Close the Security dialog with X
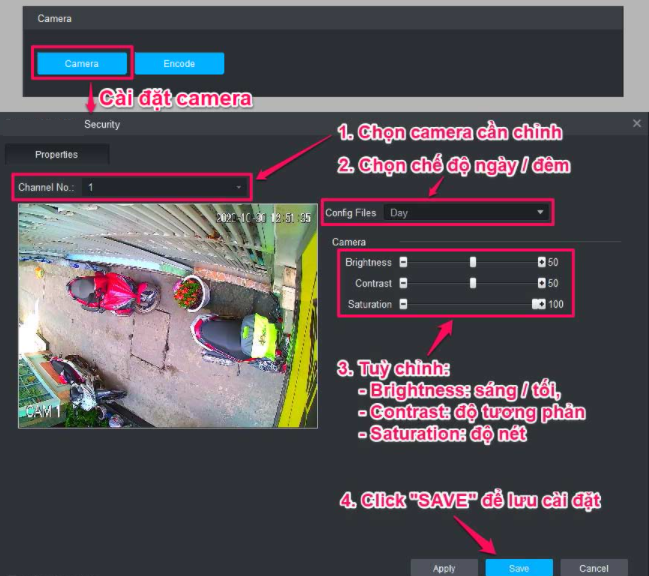This screenshot has height=576, width=649. pyautogui.click(x=637, y=123)
